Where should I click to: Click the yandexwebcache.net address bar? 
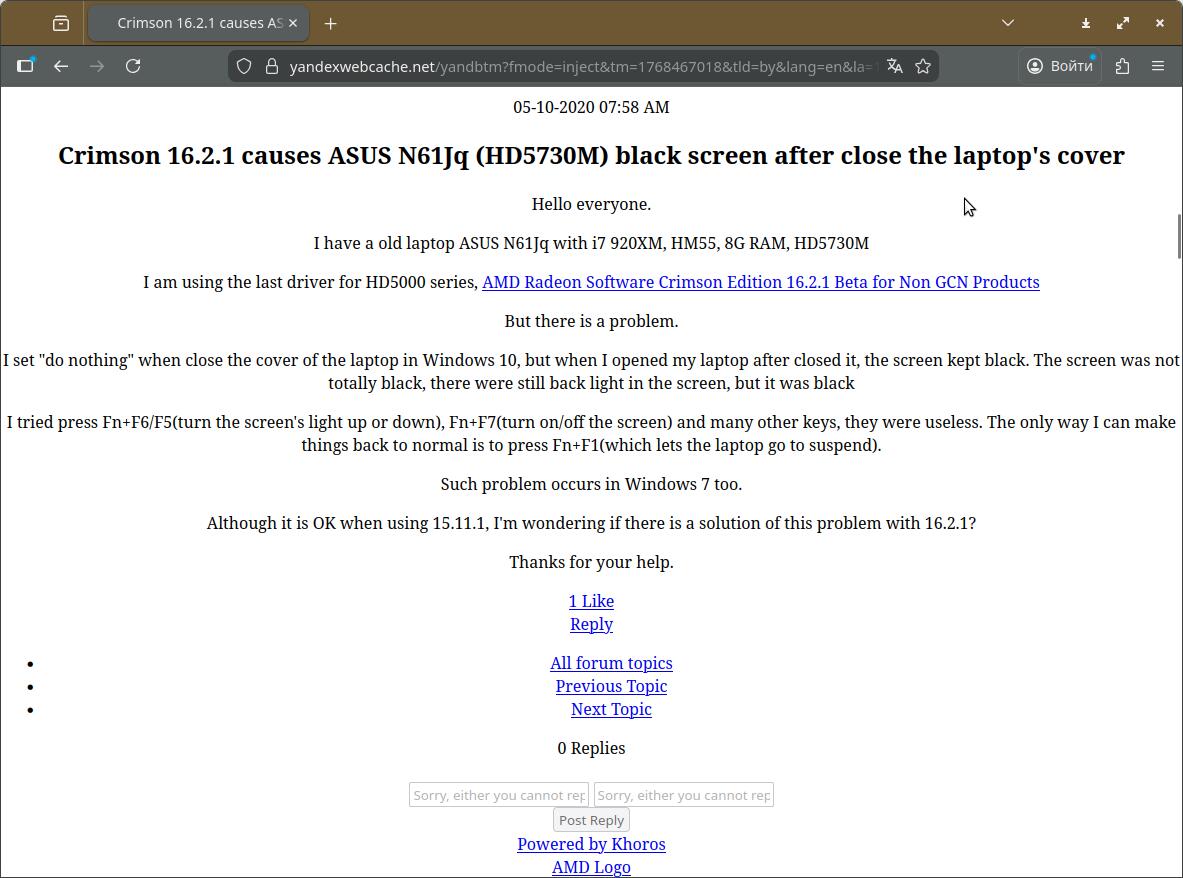click(x=582, y=66)
